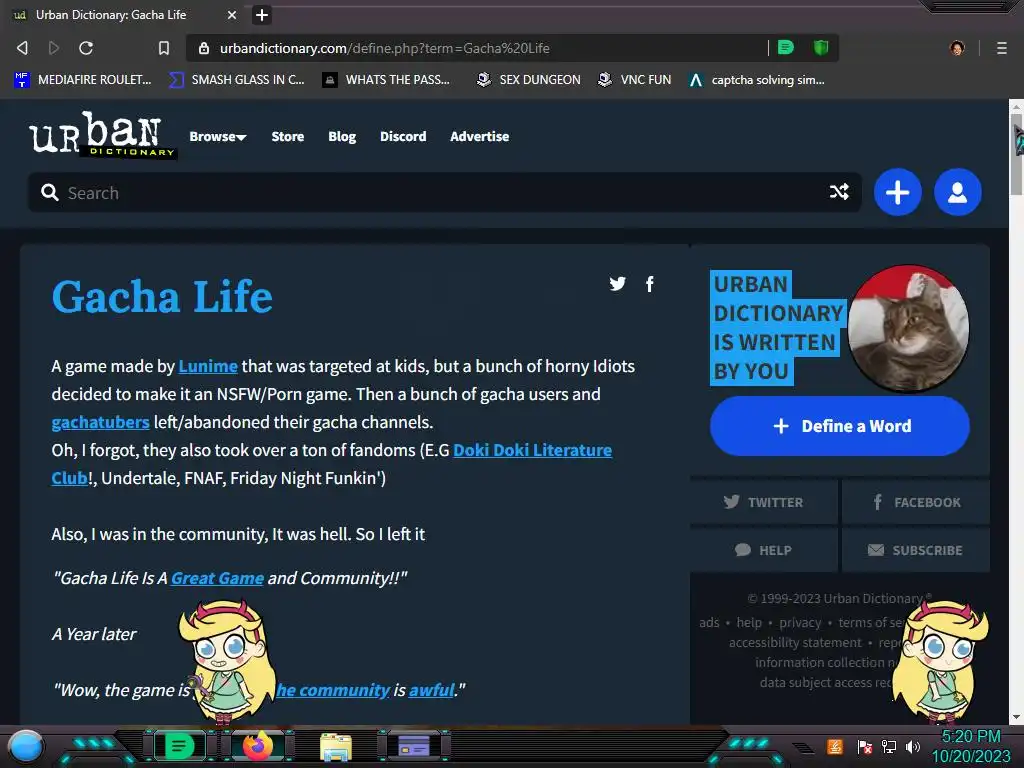Open the blue user account button
Screen dimensions: 1024x768
pyautogui.click(x=957, y=192)
